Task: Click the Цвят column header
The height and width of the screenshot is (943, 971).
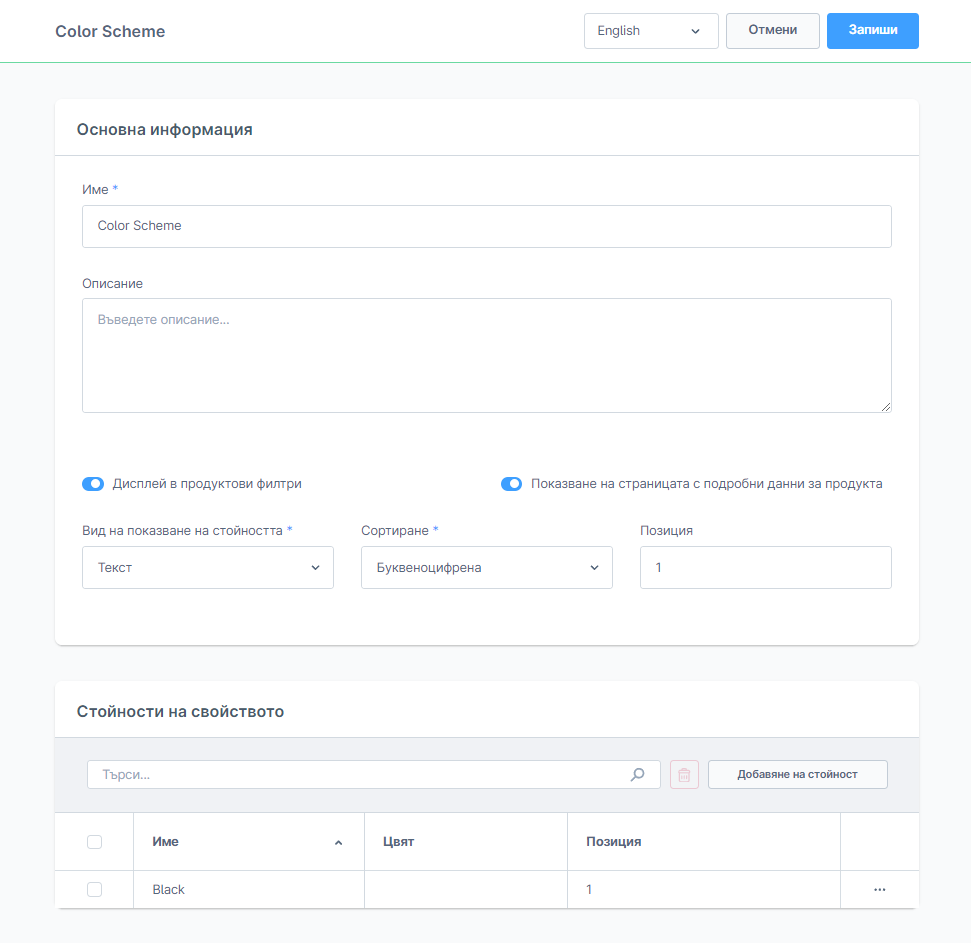Action: [398, 842]
